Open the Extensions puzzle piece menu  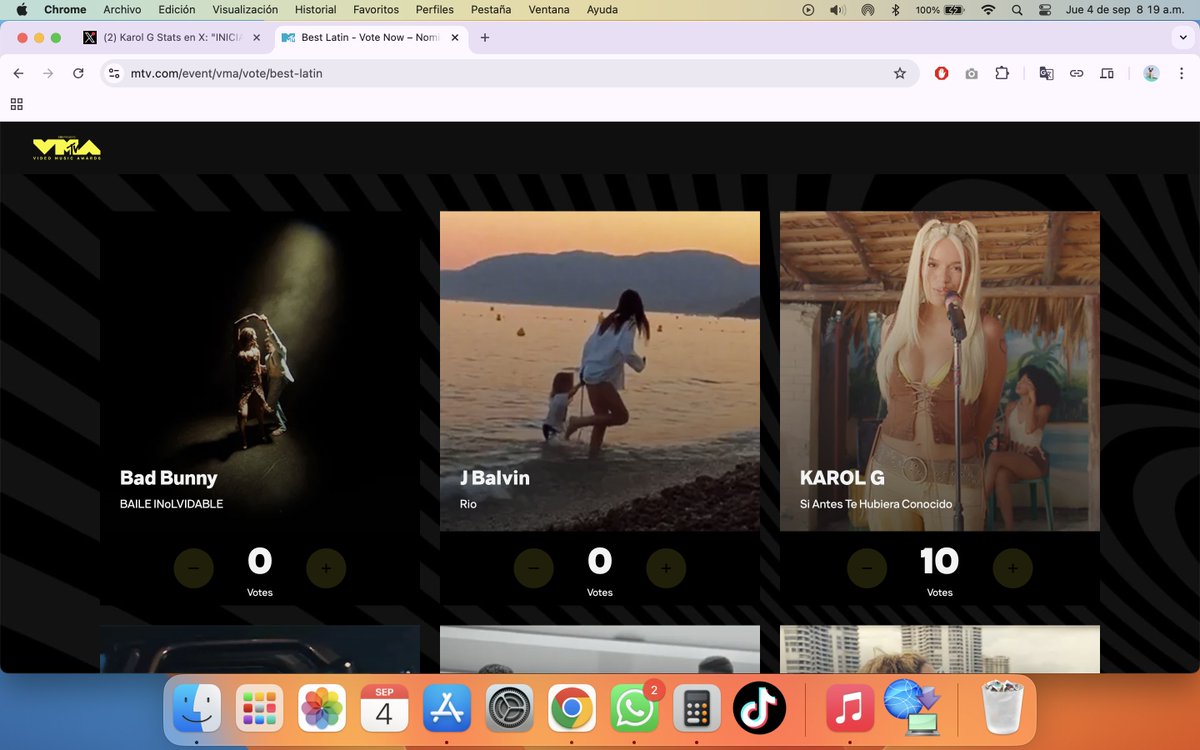(x=1002, y=73)
